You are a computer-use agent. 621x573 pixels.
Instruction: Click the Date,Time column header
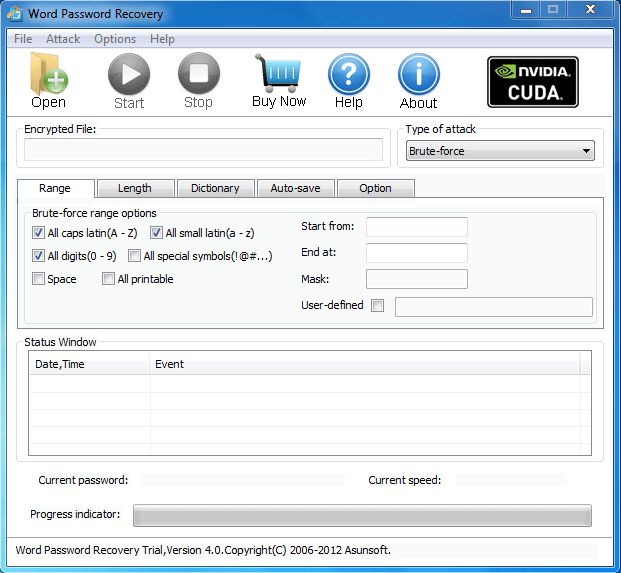coord(90,364)
